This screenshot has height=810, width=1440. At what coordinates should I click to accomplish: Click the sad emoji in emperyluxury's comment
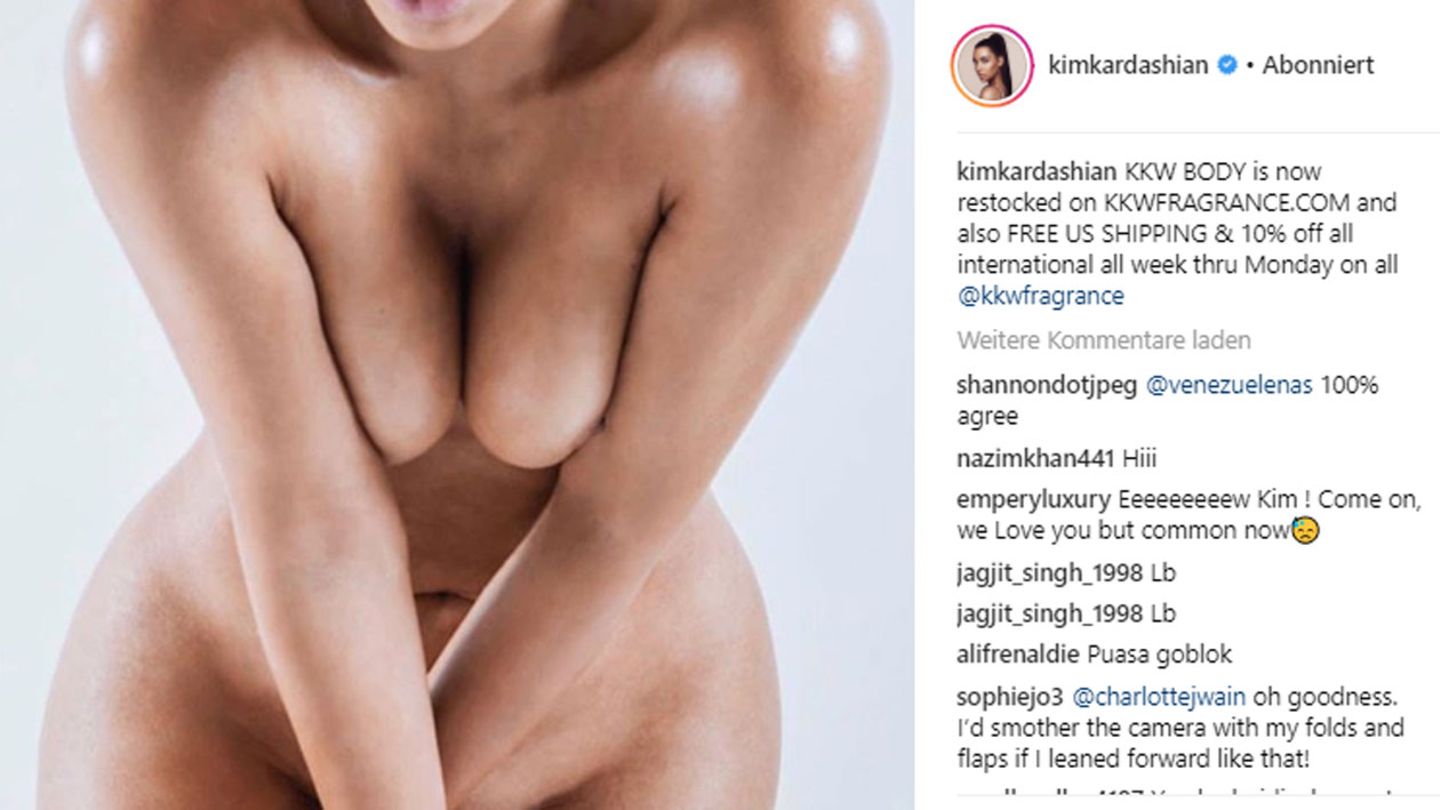1305,531
